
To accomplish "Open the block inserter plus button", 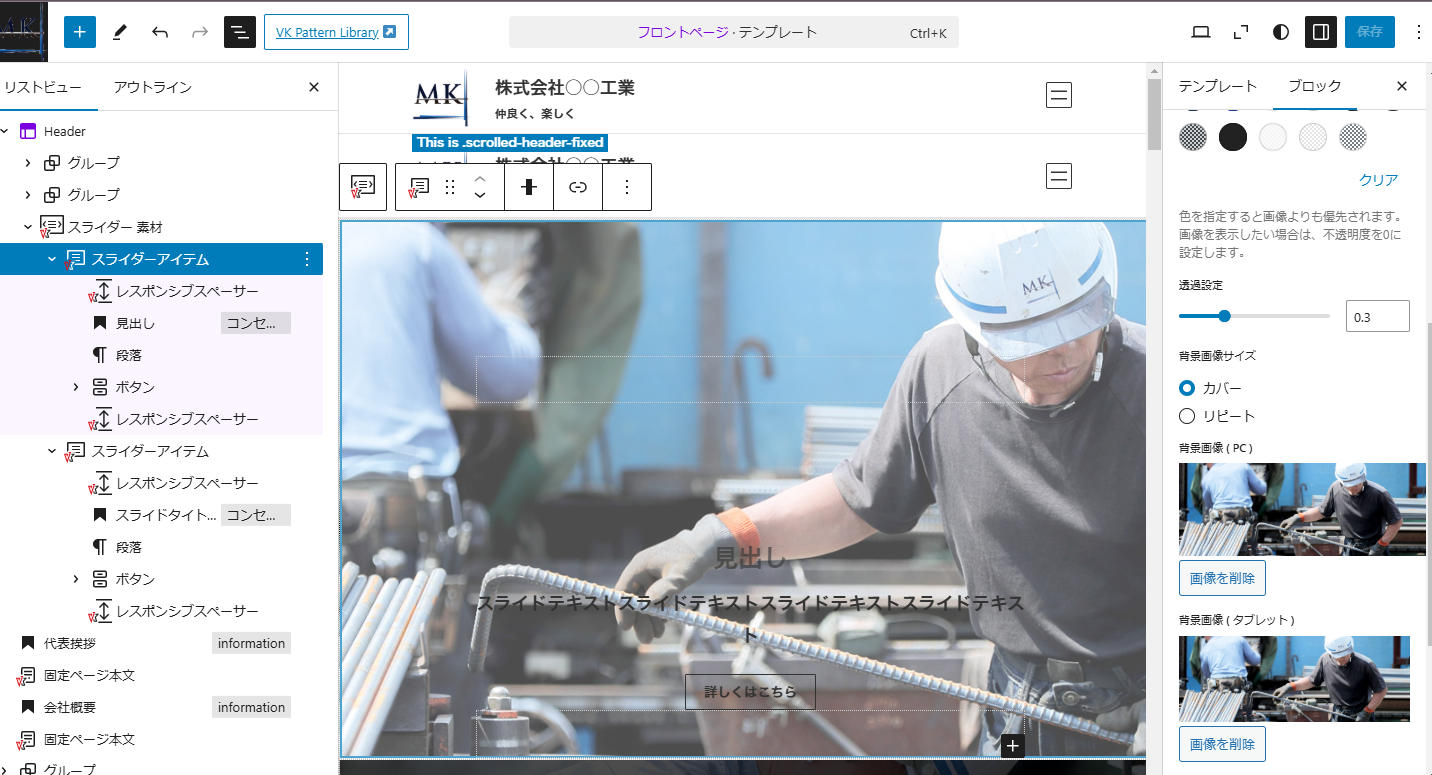I will click(80, 32).
